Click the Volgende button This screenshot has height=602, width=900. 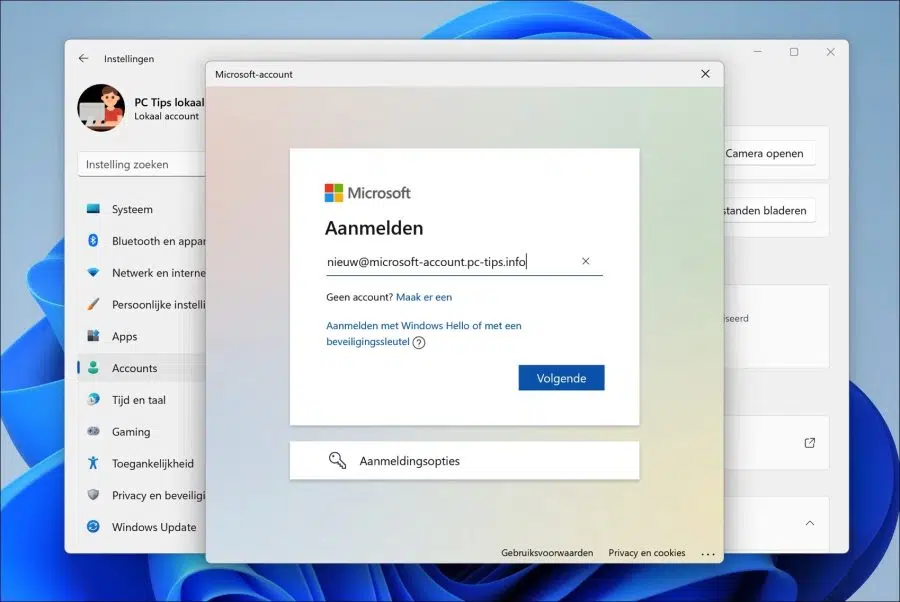point(561,378)
